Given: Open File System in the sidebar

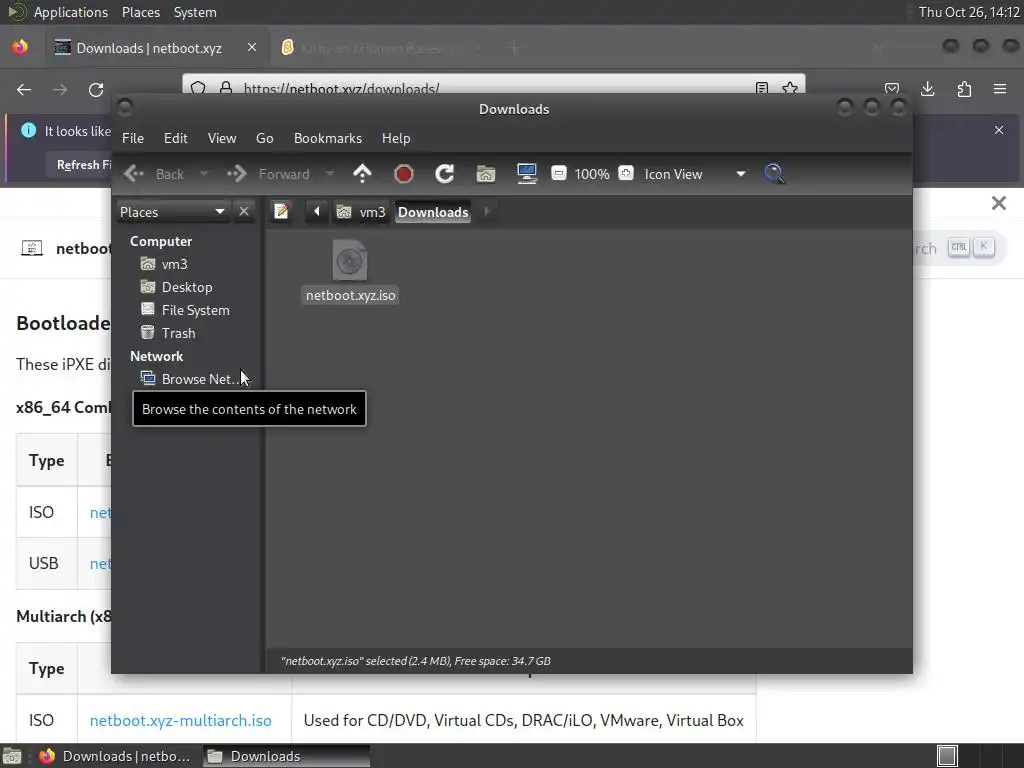Looking at the screenshot, I should (195, 310).
